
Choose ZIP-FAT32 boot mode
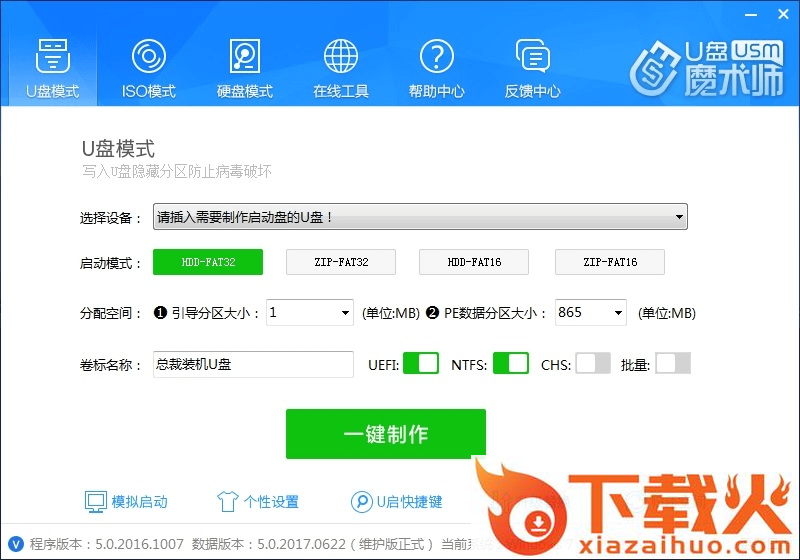[x=341, y=262]
